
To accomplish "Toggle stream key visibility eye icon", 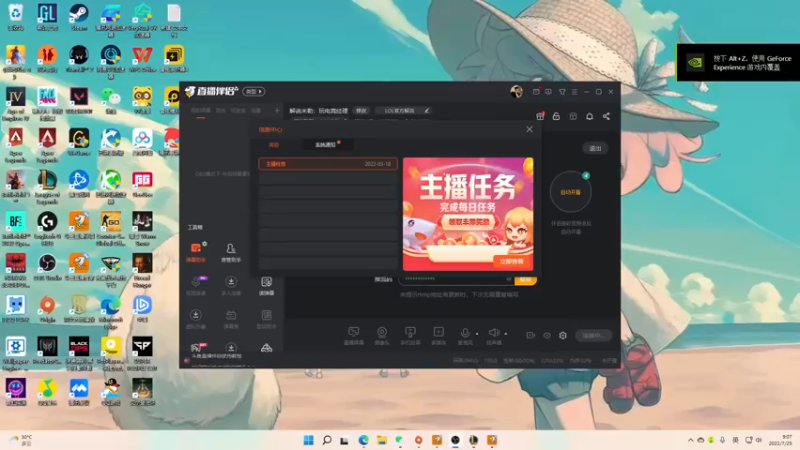I will (509, 279).
